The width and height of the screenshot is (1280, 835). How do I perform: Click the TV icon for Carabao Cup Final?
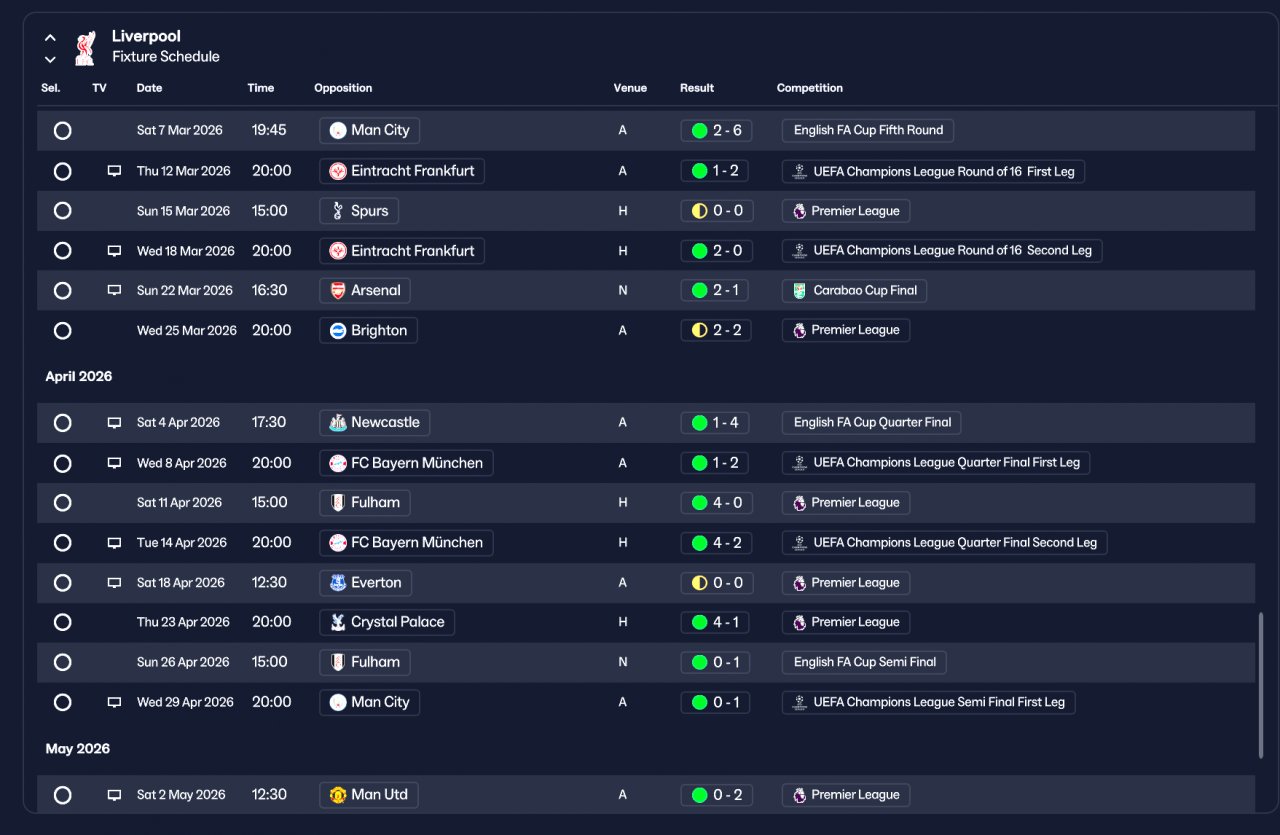(x=114, y=291)
